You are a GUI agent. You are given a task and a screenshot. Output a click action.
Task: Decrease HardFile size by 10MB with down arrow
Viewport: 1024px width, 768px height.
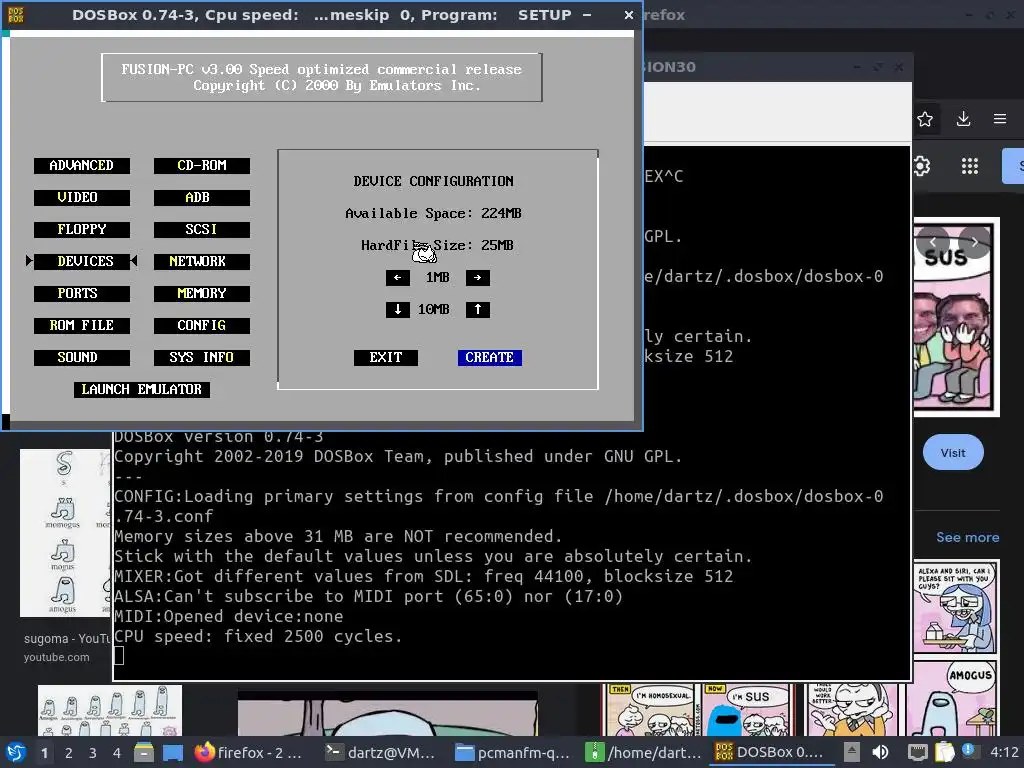coord(398,310)
